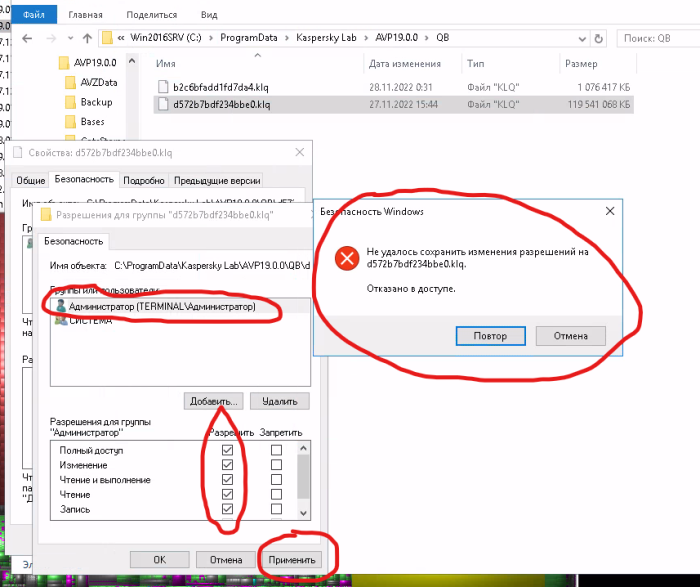Viewport: 700px width, 587px height.
Task: Select 'Win2016SRV (C:)' breadcrumb
Action: [166, 38]
